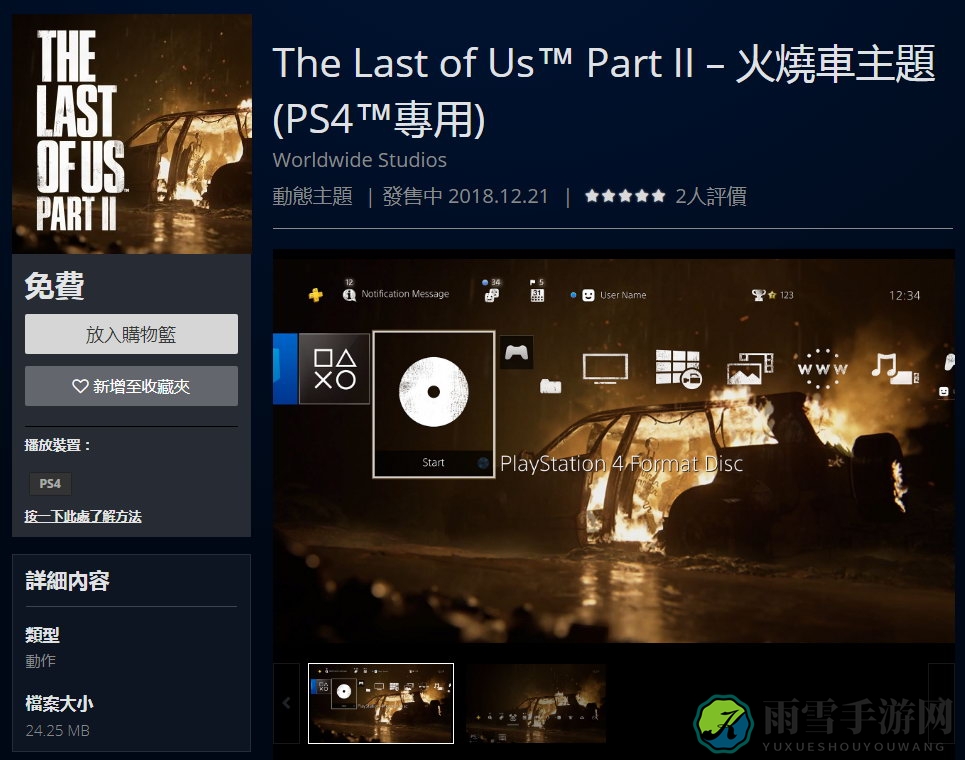Click the PlayStation symbols tile
Image resolution: width=965 pixels, height=760 pixels.
(334, 369)
